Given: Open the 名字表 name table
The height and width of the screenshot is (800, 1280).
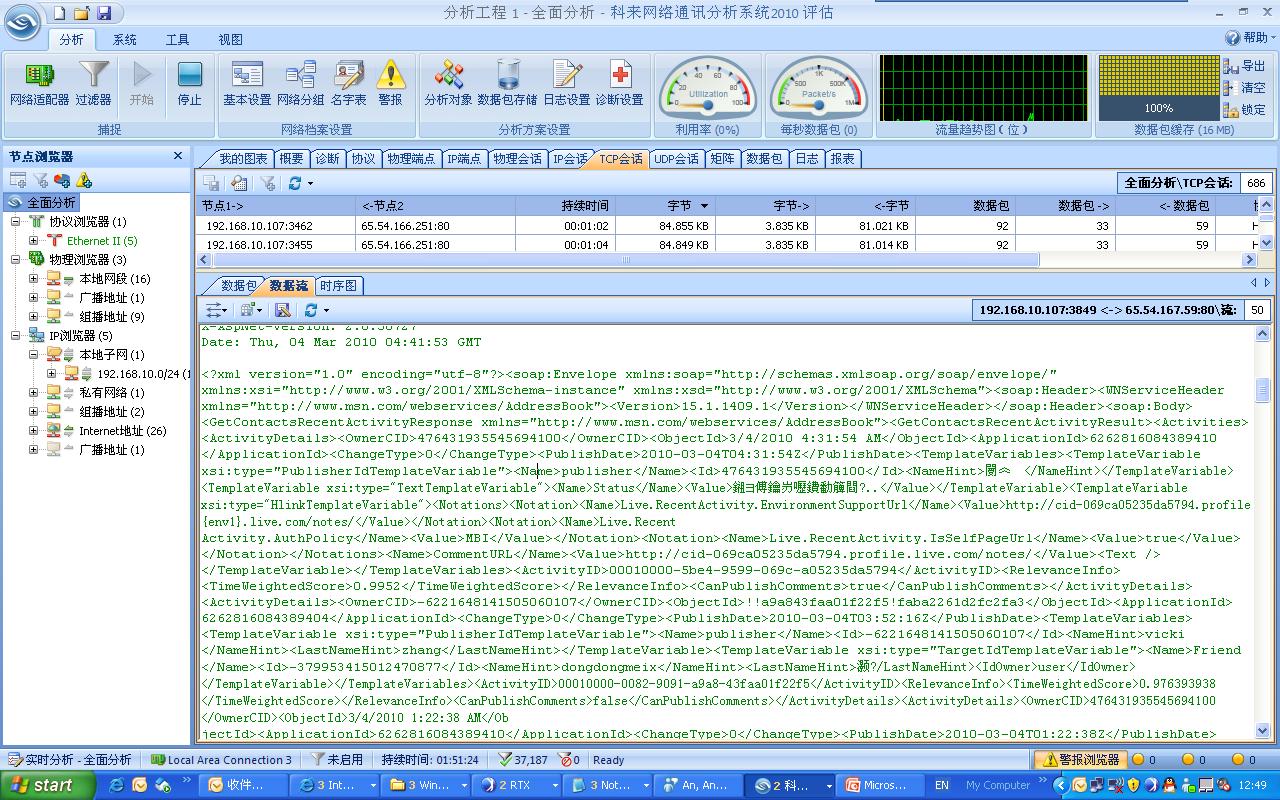Looking at the screenshot, I should (349, 83).
